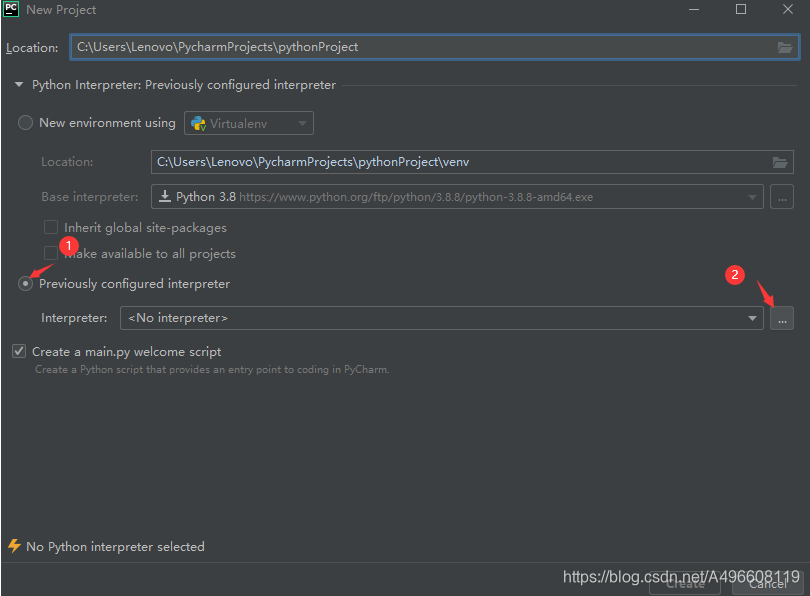Enable Inherit global site-packages

coord(51,227)
